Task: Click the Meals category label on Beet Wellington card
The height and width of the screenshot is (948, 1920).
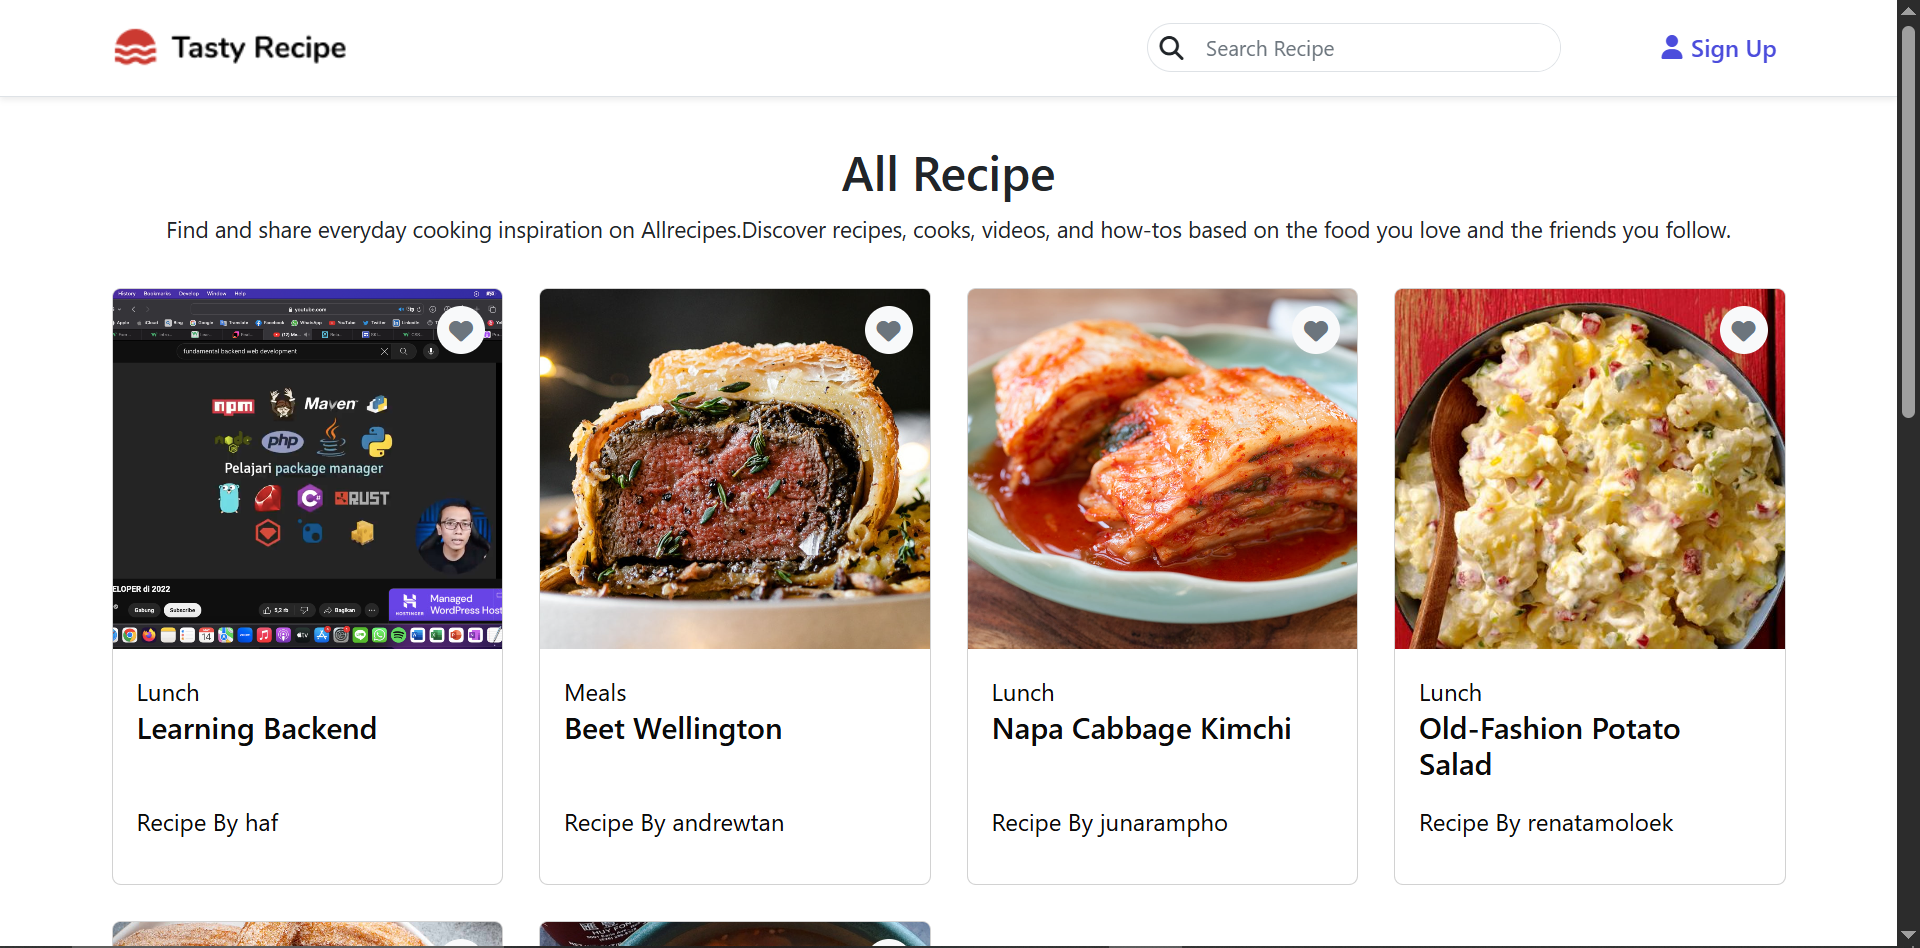Action: (x=594, y=692)
